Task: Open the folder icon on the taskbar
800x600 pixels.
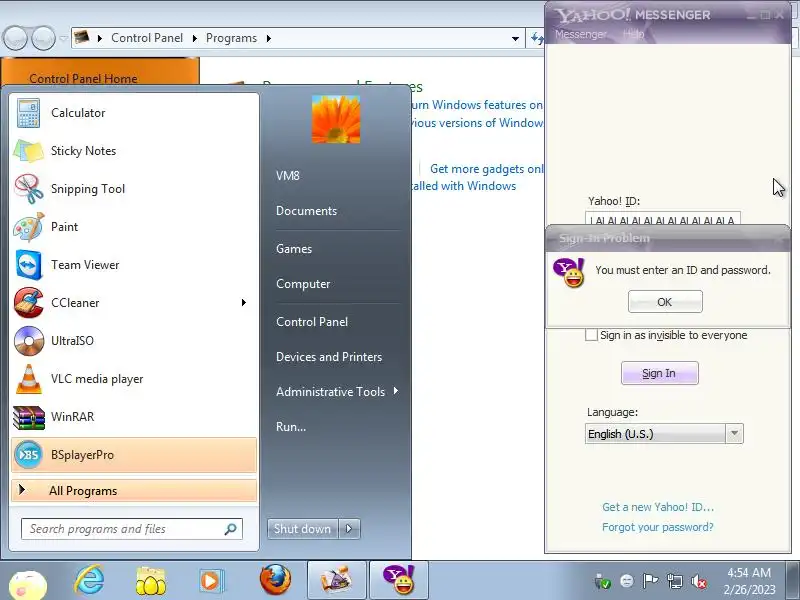Action: 151,581
